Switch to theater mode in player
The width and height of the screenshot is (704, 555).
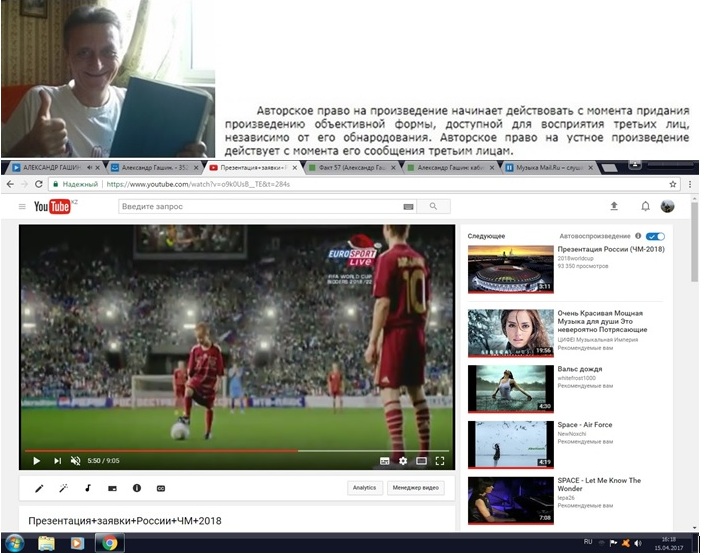(x=421, y=461)
